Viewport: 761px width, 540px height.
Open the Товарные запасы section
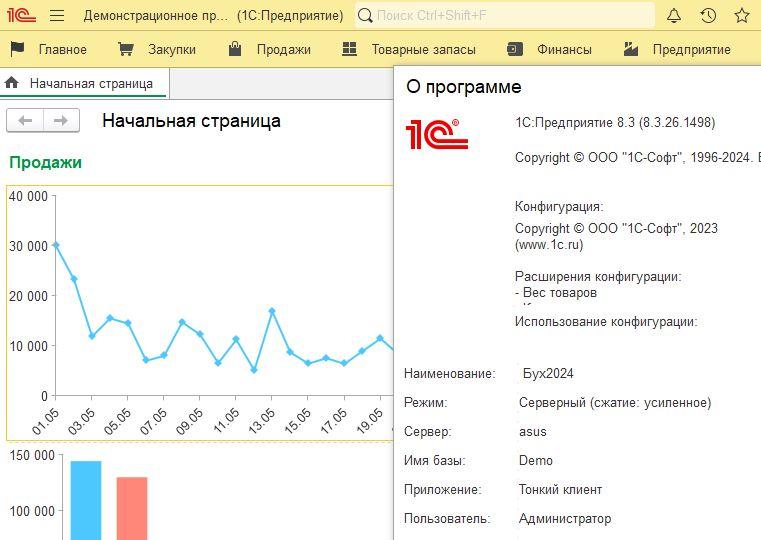tap(423, 49)
